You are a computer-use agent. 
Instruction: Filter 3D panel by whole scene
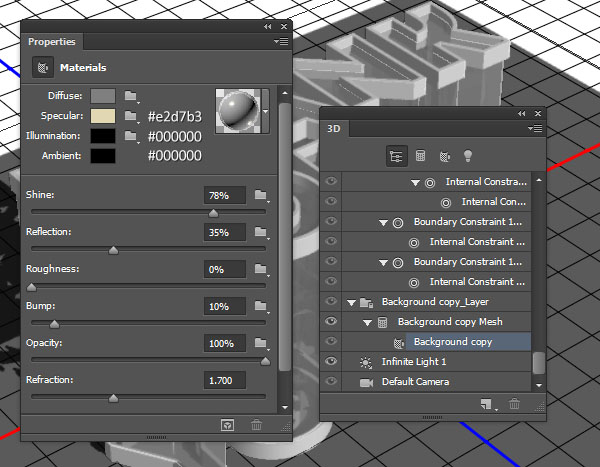coord(395,156)
